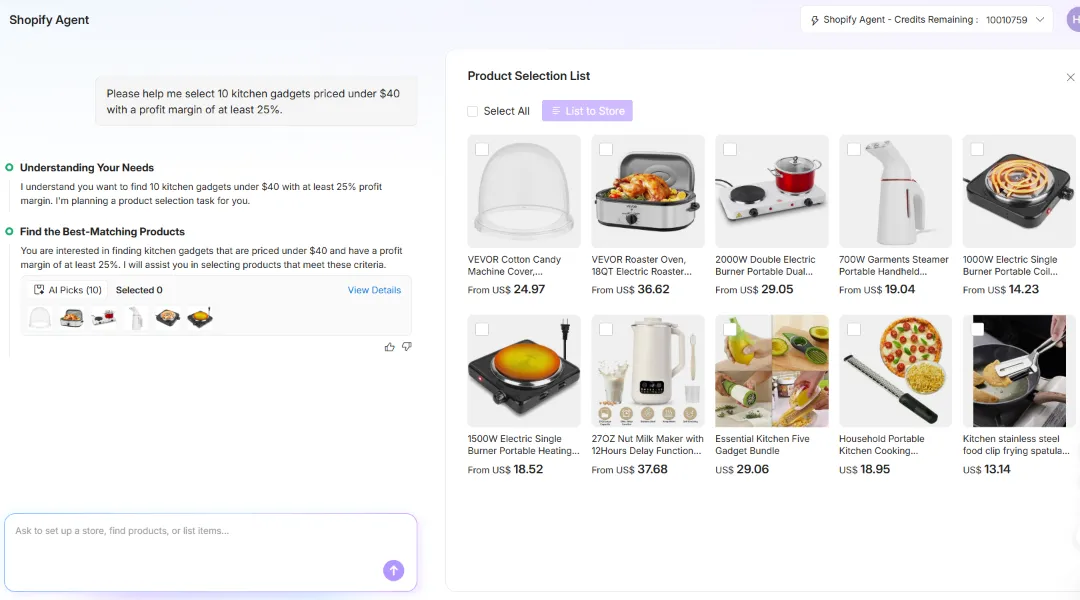Check the Select All checkbox
1080x600 pixels.
[473, 111]
